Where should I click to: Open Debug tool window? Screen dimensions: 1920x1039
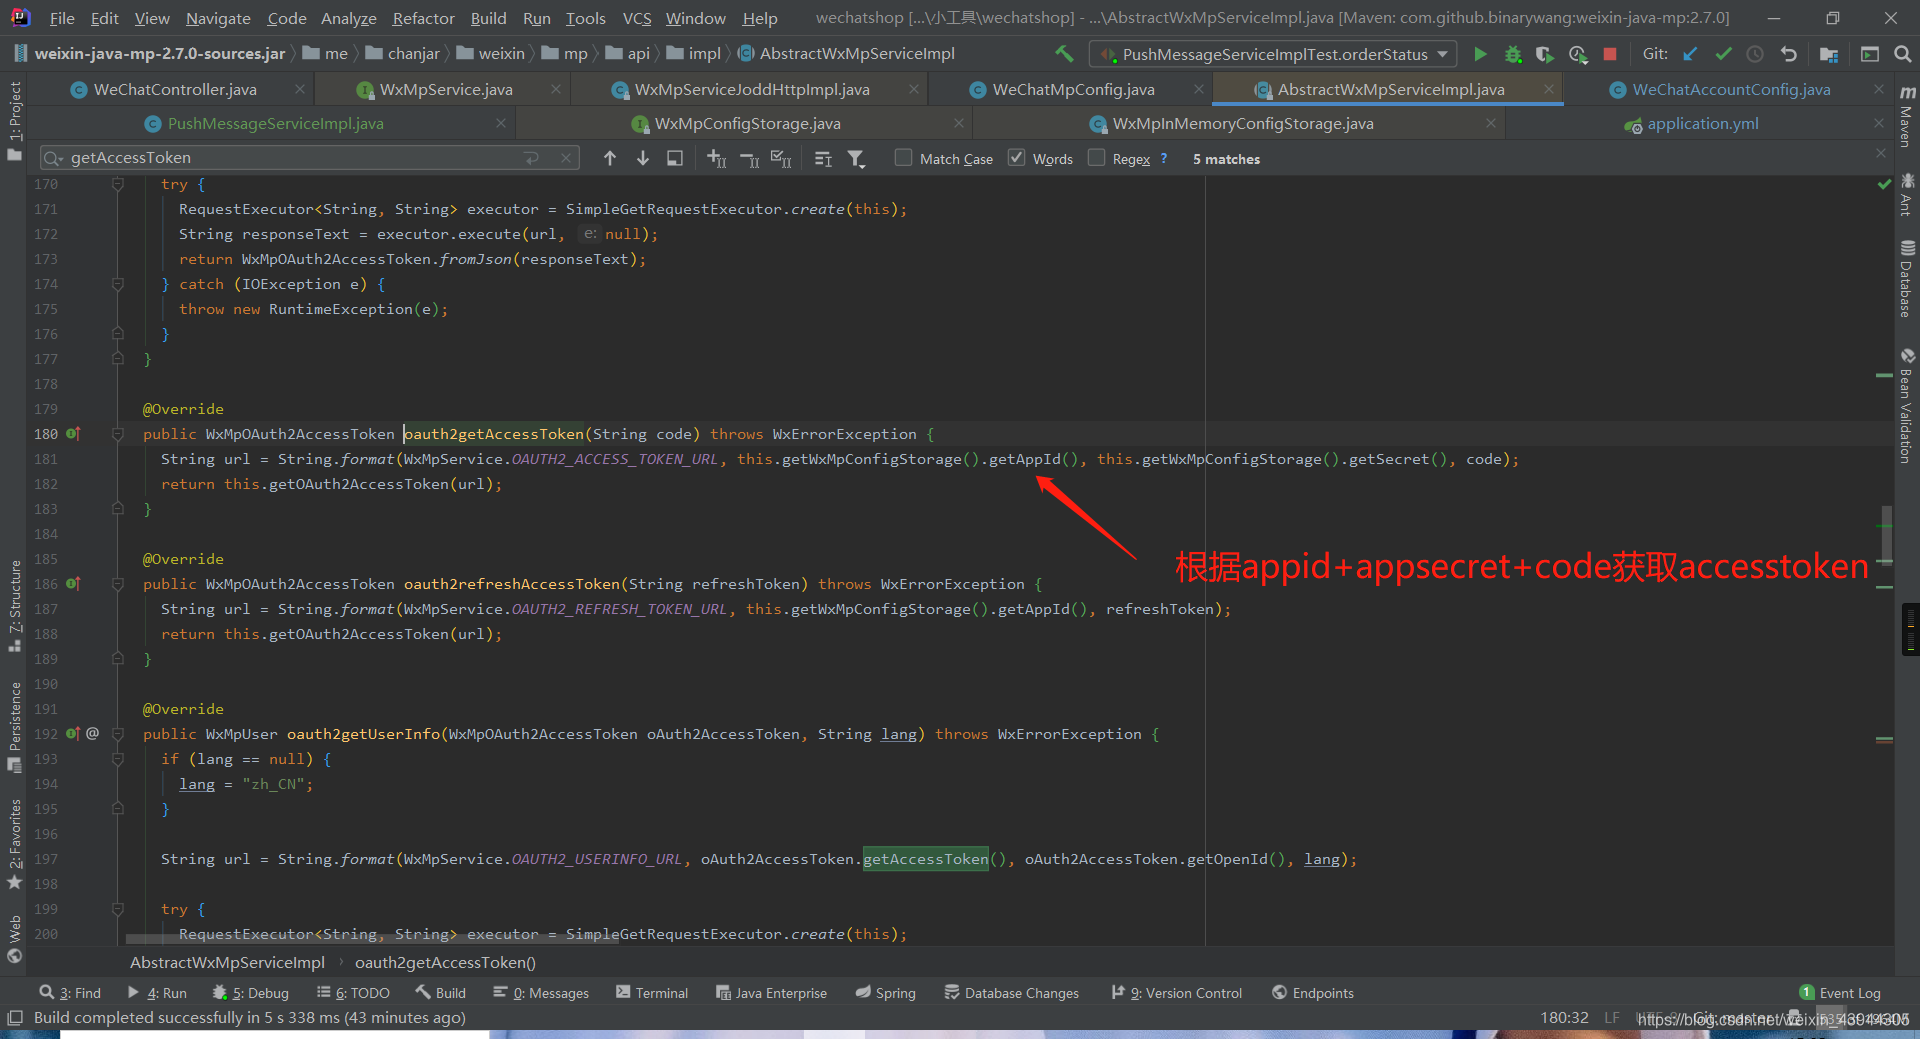coord(251,993)
